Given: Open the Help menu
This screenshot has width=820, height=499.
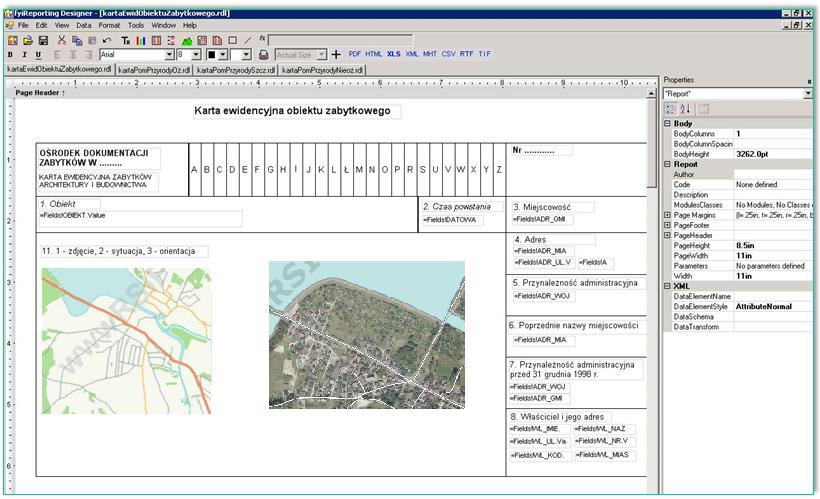Looking at the screenshot, I should (x=190, y=25).
